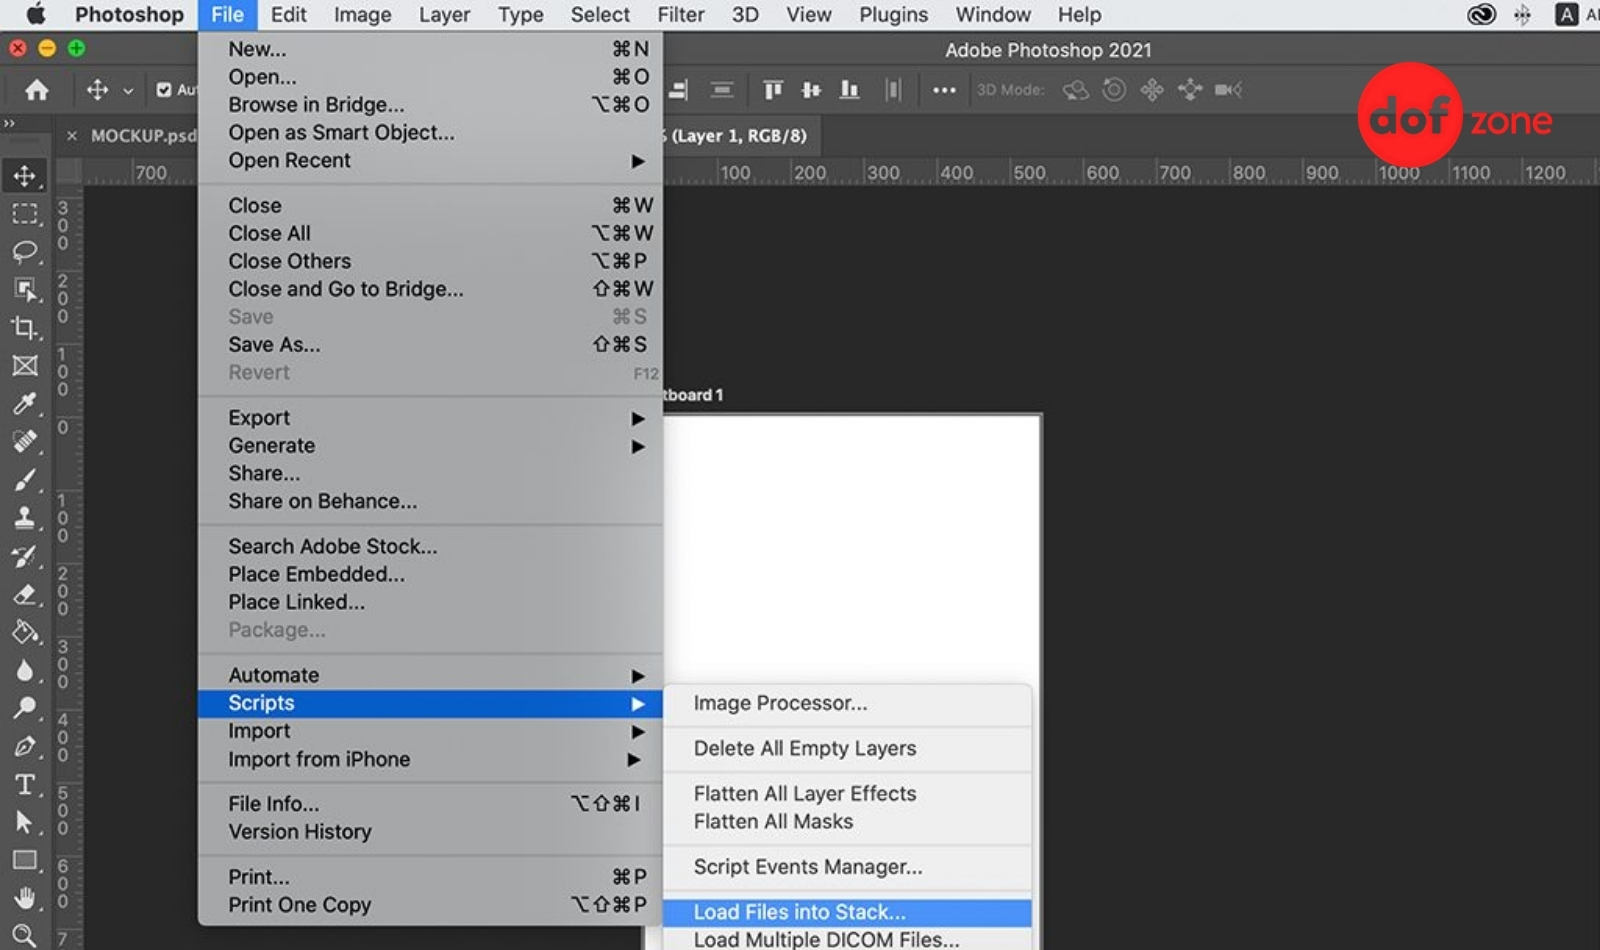The width and height of the screenshot is (1600, 950).
Task: Click the Align bottom edges icon
Action: tap(849, 90)
